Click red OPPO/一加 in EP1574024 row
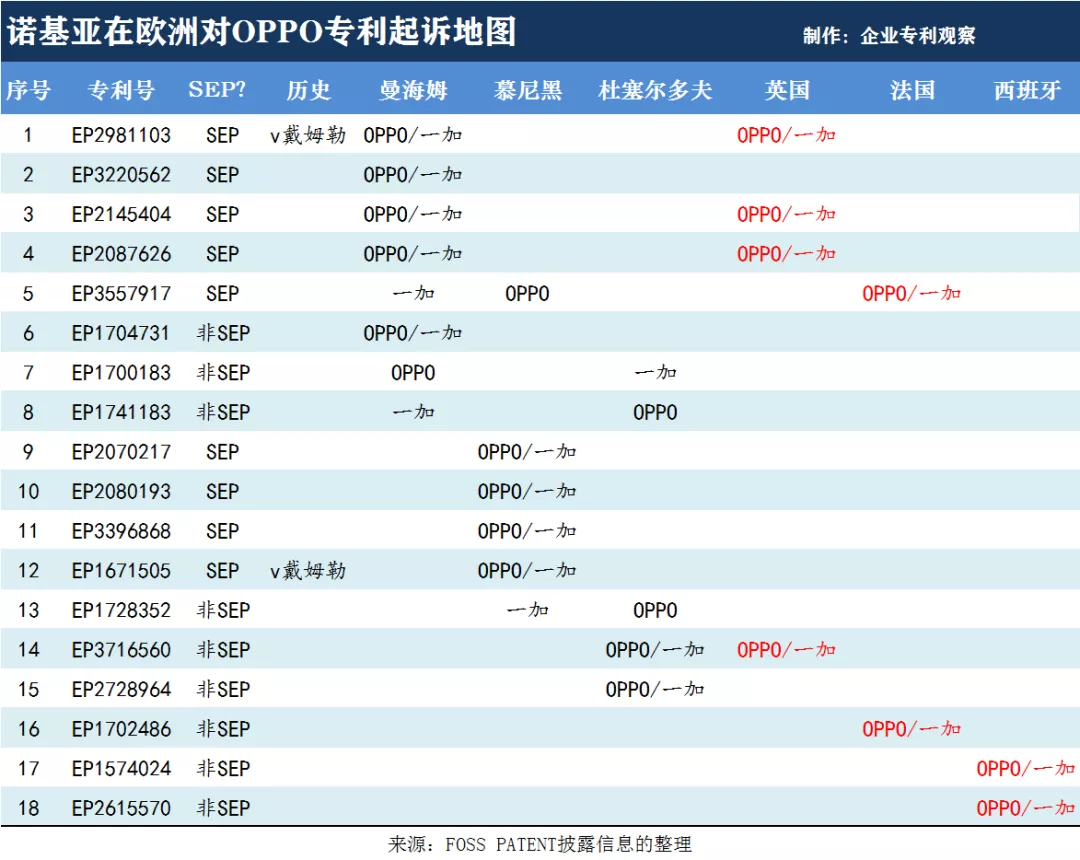1080x860 pixels. (x=1026, y=768)
